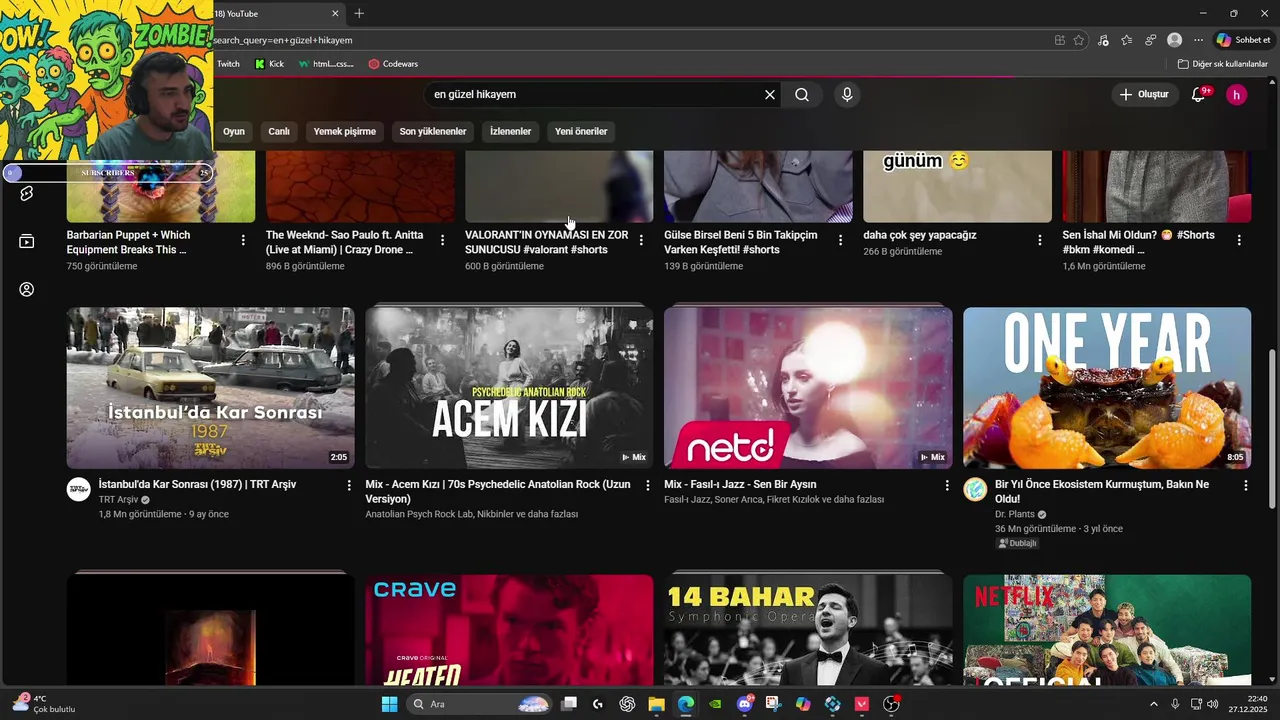1280x720 pixels.
Task: Open netd Fasıl-ı Jazz mix thumbnail
Action: 808,388
